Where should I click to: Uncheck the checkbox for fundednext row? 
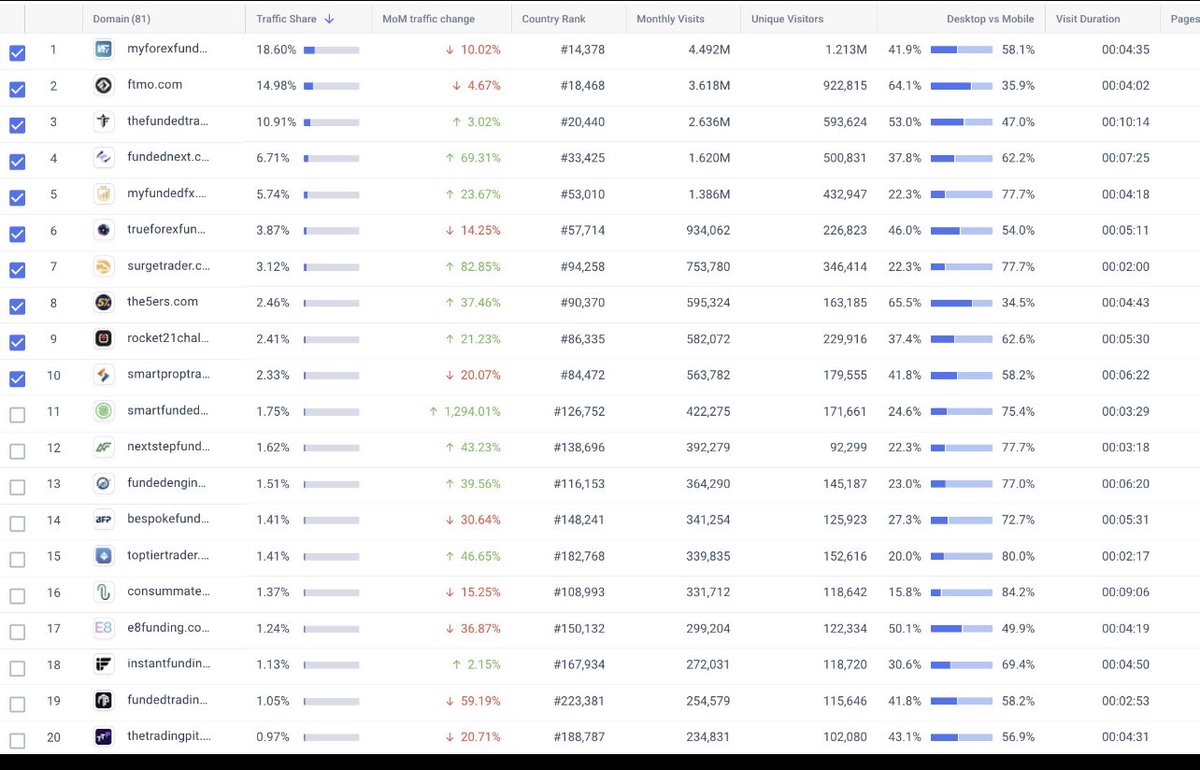(17, 162)
